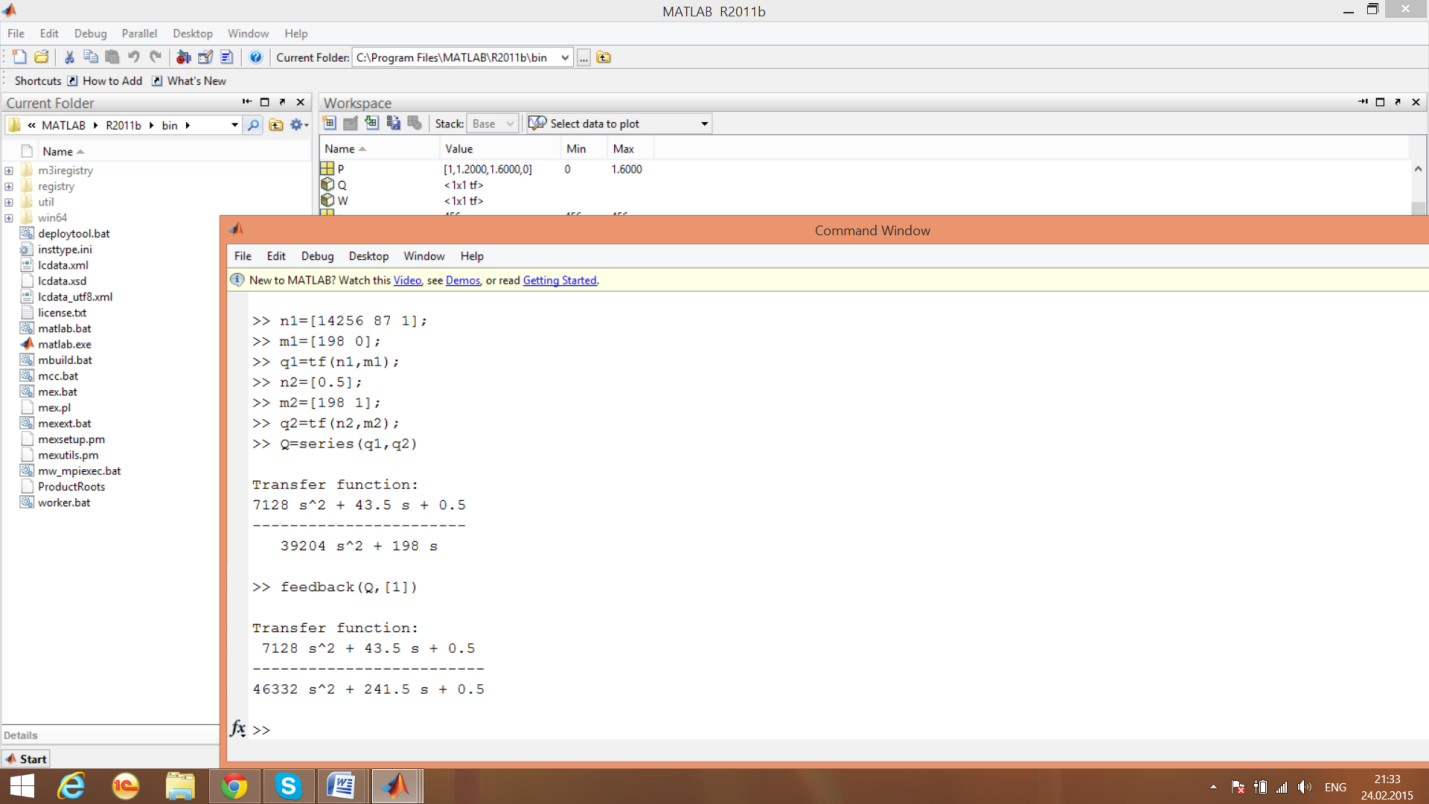Click Open variable icon in Workspace toolbar

pos(351,123)
